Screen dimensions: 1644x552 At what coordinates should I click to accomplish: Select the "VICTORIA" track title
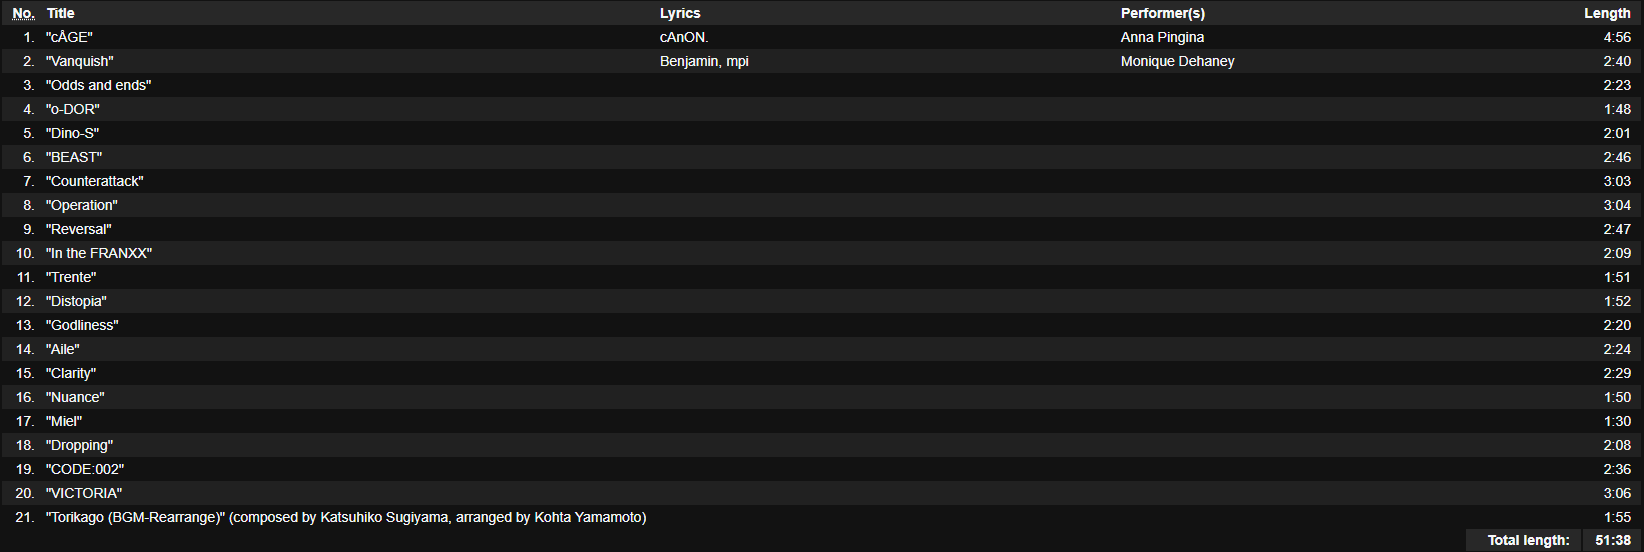click(84, 493)
